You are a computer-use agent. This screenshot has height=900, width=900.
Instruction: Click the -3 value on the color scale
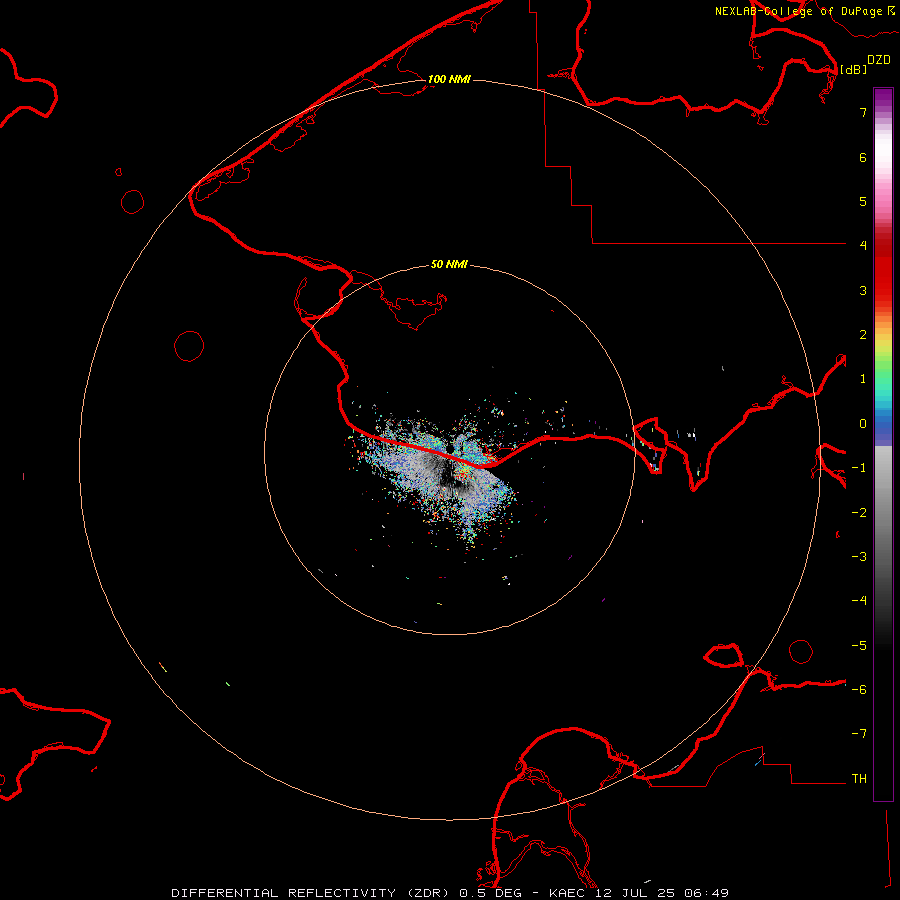(859, 557)
